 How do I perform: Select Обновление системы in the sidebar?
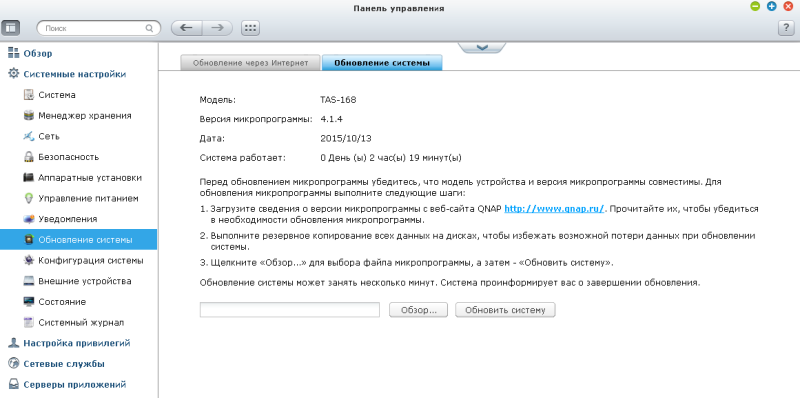(x=79, y=239)
